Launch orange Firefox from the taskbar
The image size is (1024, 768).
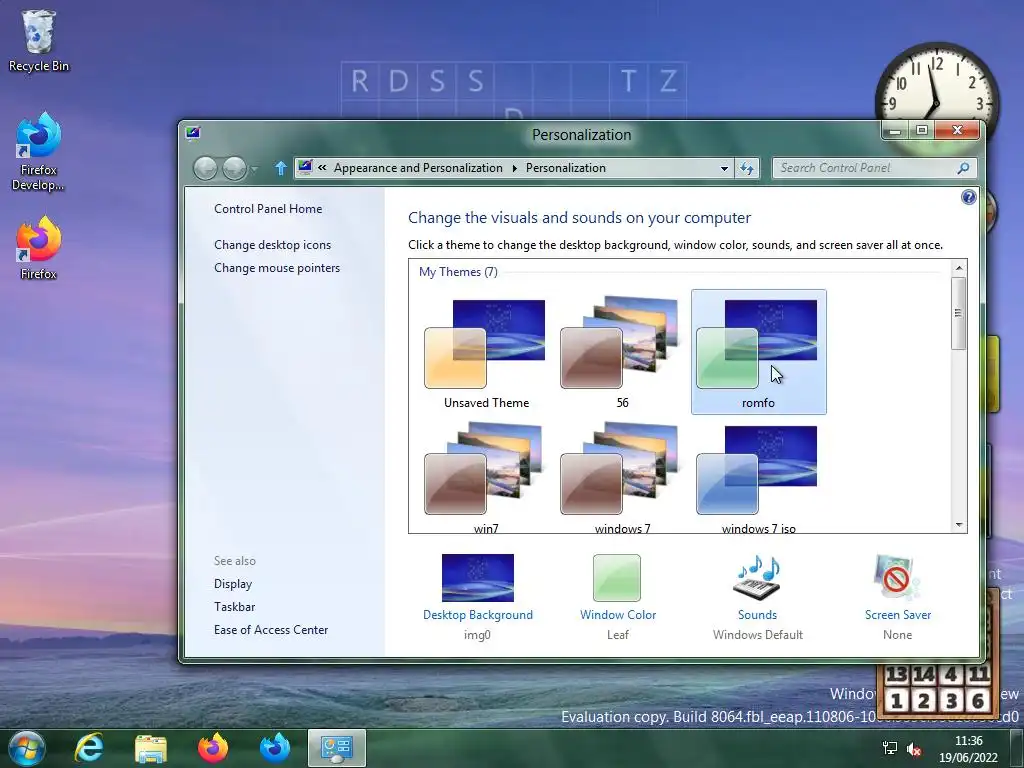point(213,748)
